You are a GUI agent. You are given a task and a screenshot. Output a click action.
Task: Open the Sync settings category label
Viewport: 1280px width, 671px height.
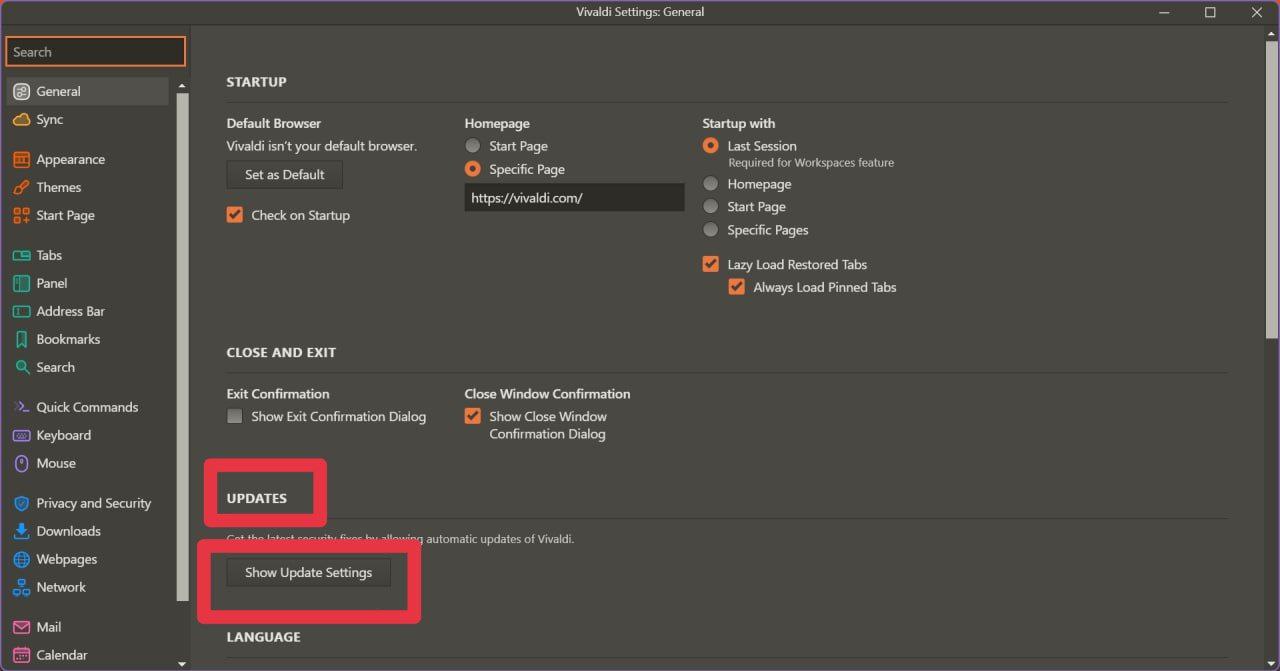(50, 119)
